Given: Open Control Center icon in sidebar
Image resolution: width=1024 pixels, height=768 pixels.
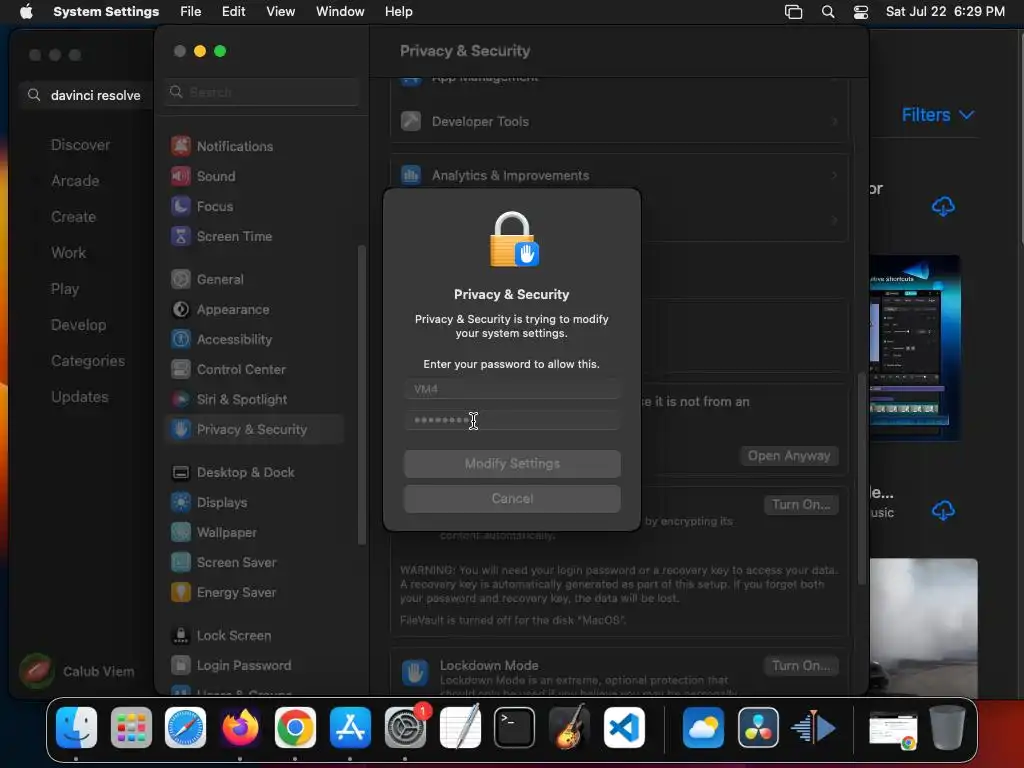Looking at the screenshot, I should 181,369.
